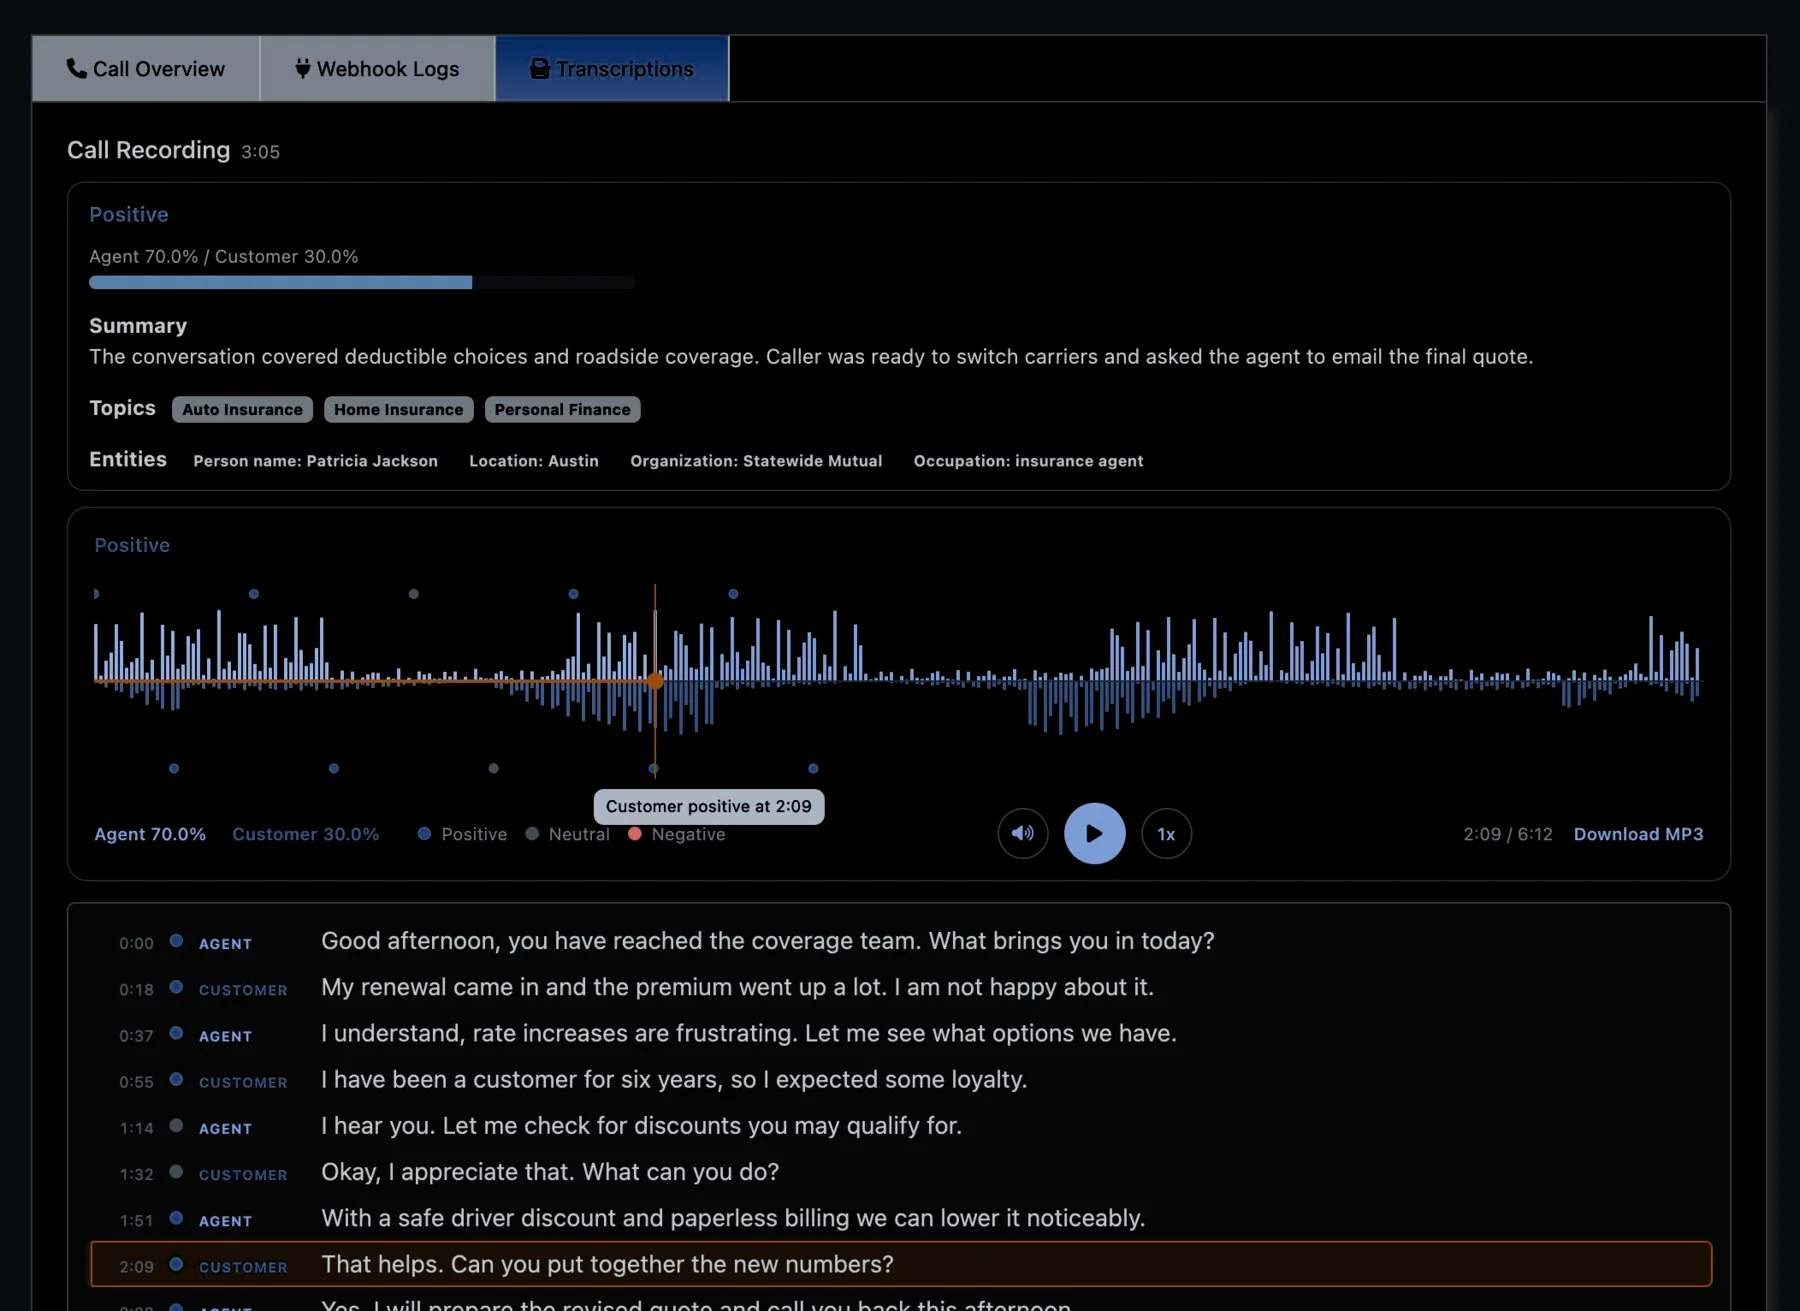Click second top sentiment marker above the waveform
1800x1311 pixels.
[x=254, y=594]
